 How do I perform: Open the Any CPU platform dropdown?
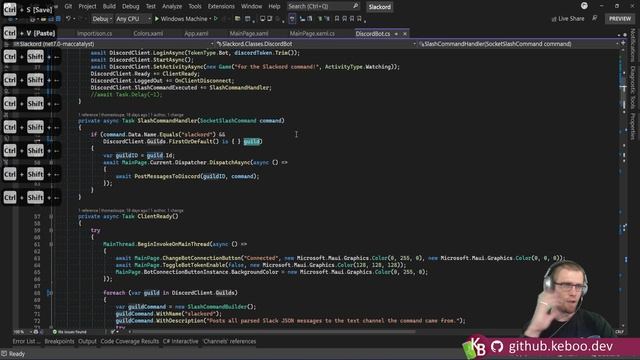[x=133, y=19]
